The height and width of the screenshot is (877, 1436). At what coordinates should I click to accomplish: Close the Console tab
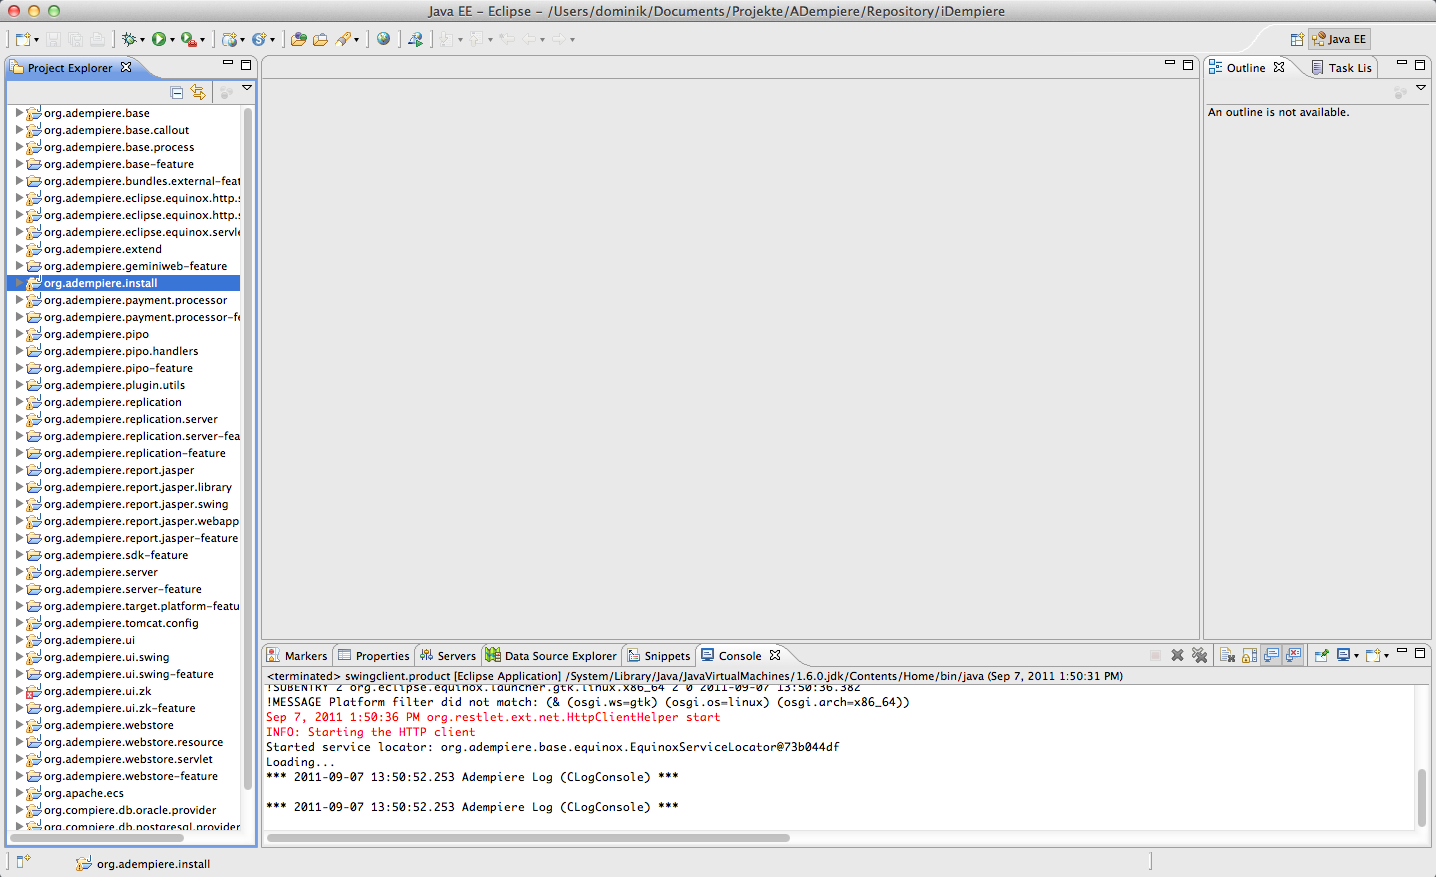click(775, 655)
